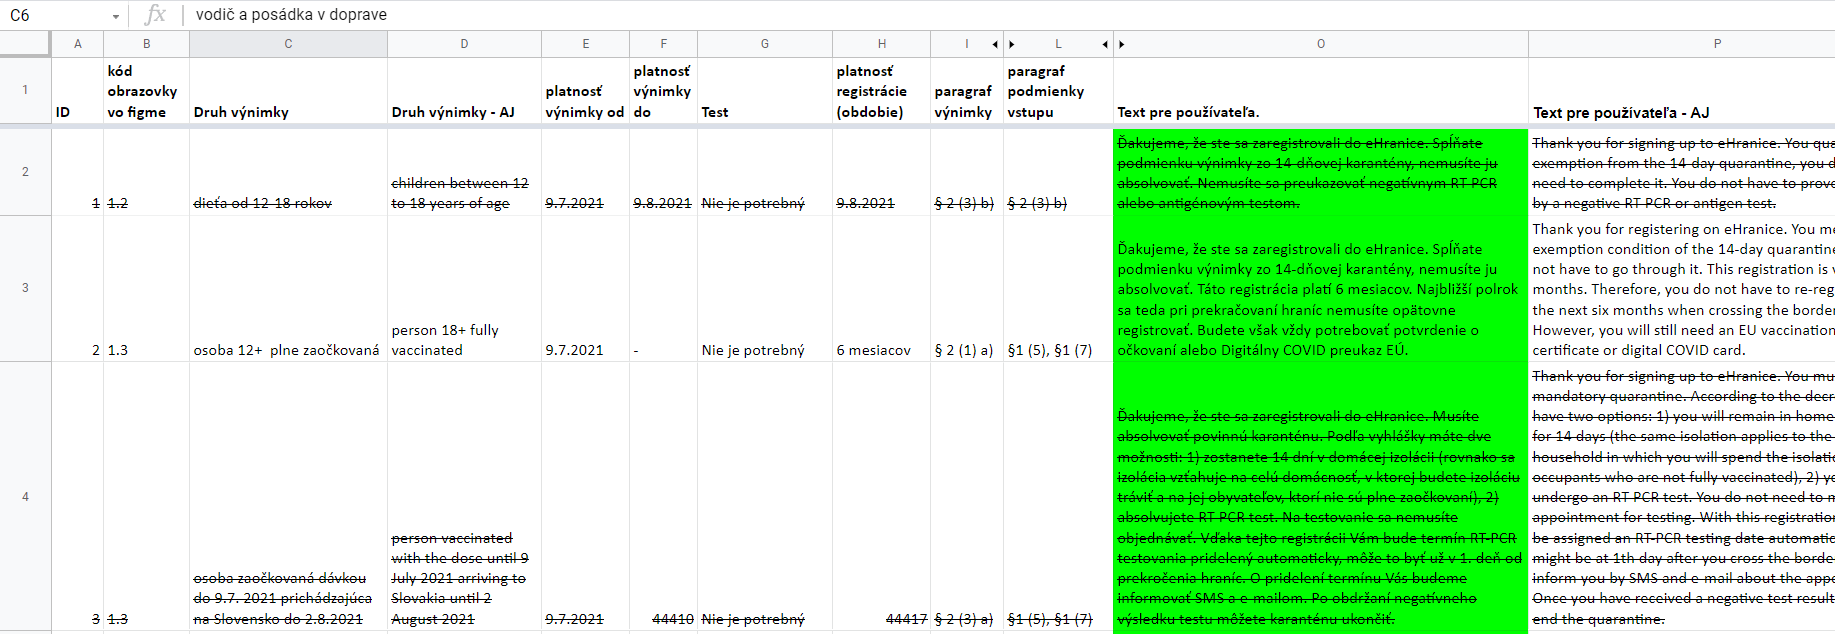
Task: Click the 'kód obrazovky vo figme' header cell
Action: click(147, 91)
